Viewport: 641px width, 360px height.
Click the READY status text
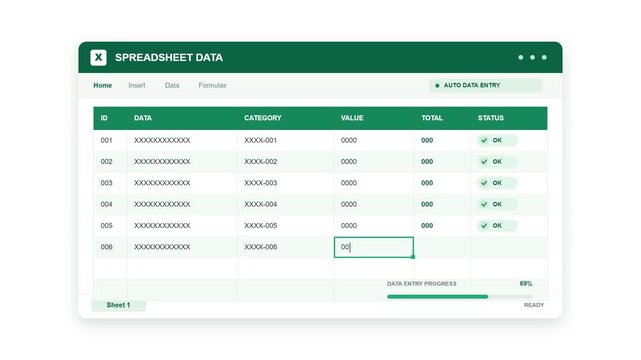pyautogui.click(x=534, y=305)
